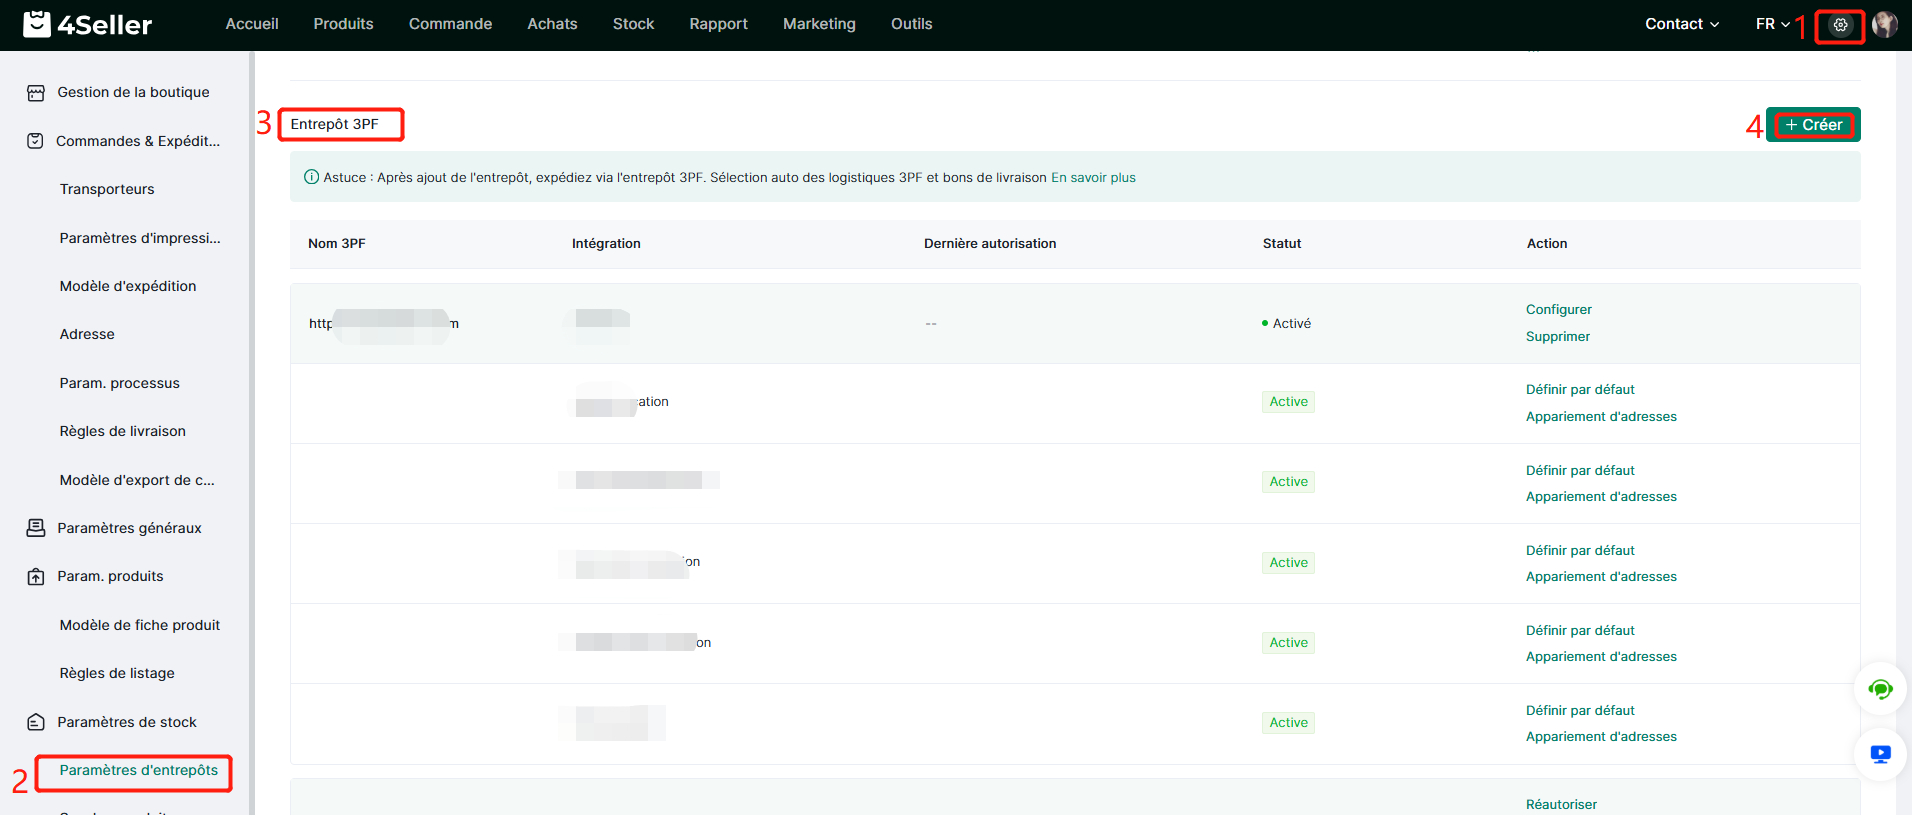
Task: Open the FR language dropdown
Action: coord(1772,24)
